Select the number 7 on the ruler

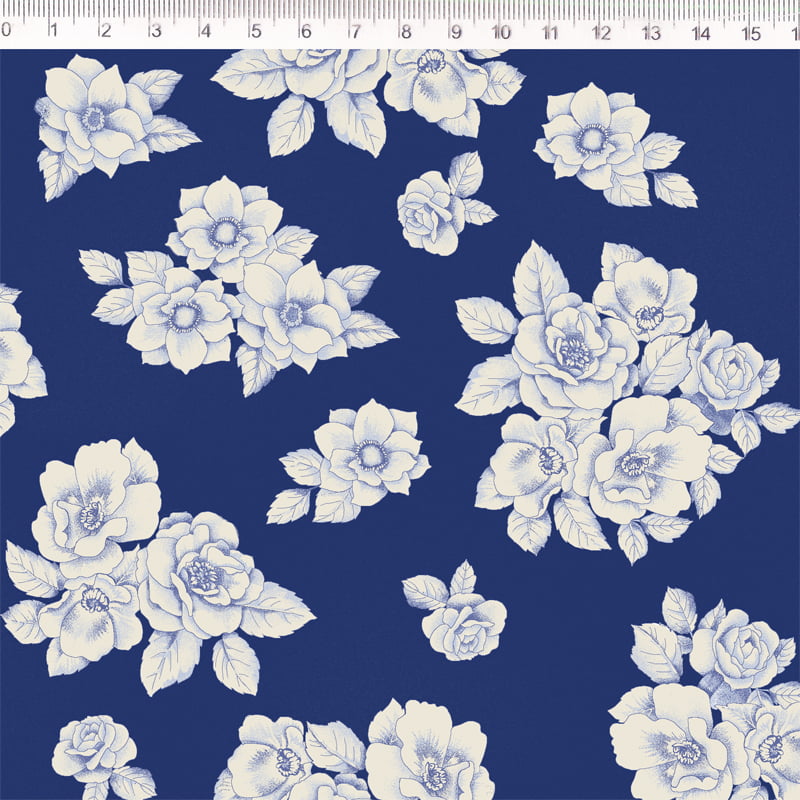coord(355,32)
